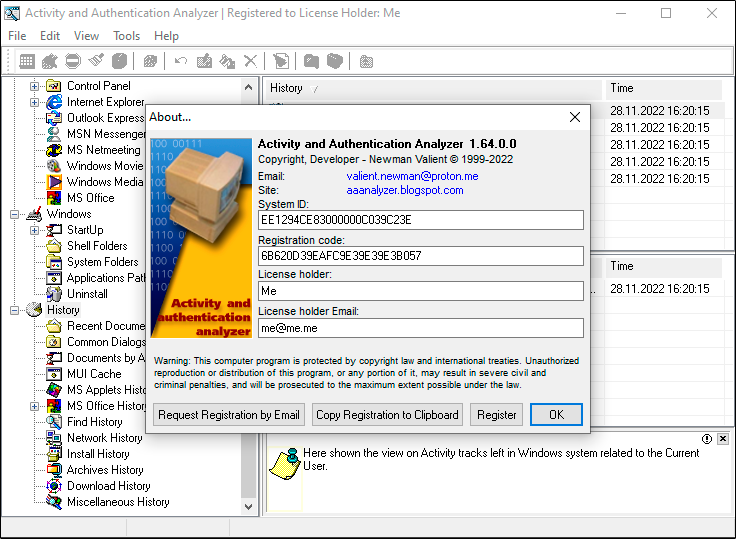Image resolution: width=736 pixels, height=539 pixels.
Task: Click the document page toolbar icon
Action: point(281,61)
